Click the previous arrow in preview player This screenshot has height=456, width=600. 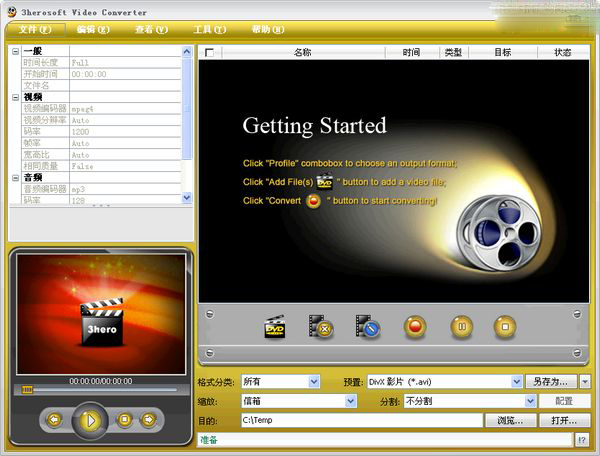click(54, 420)
